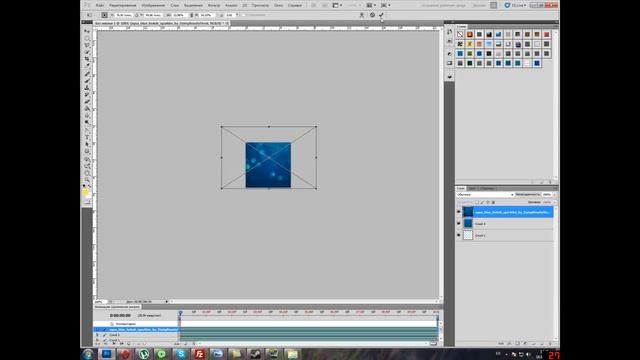The height and width of the screenshot is (360, 640).
Task: Open the Окно menu
Action: tap(278, 5)
